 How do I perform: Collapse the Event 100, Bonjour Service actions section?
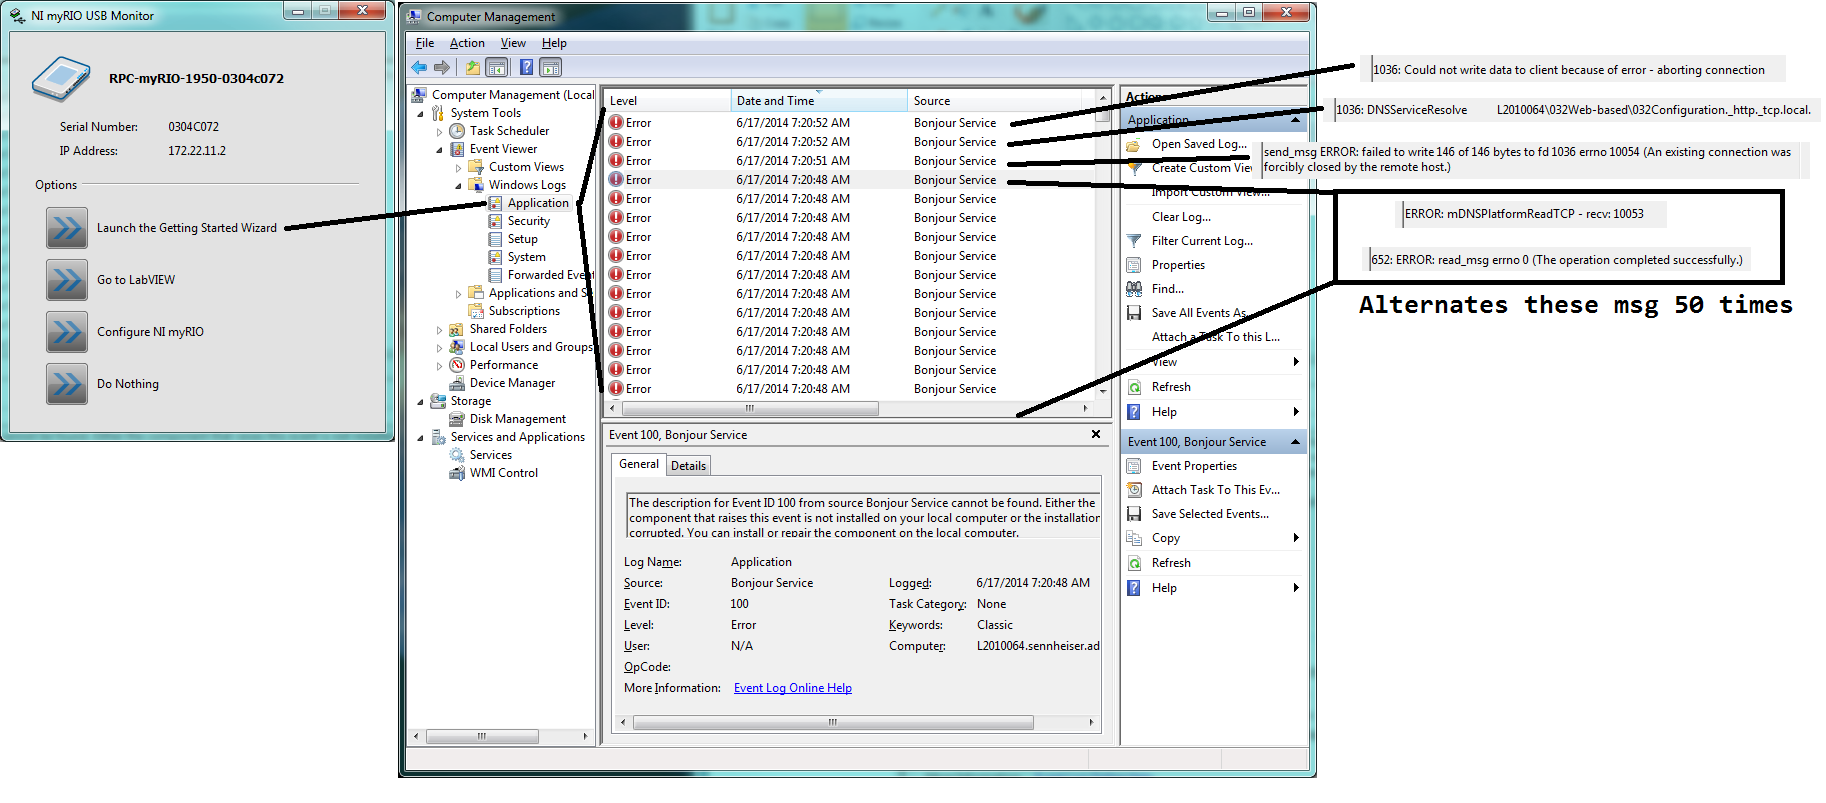tap(1295, 442)
